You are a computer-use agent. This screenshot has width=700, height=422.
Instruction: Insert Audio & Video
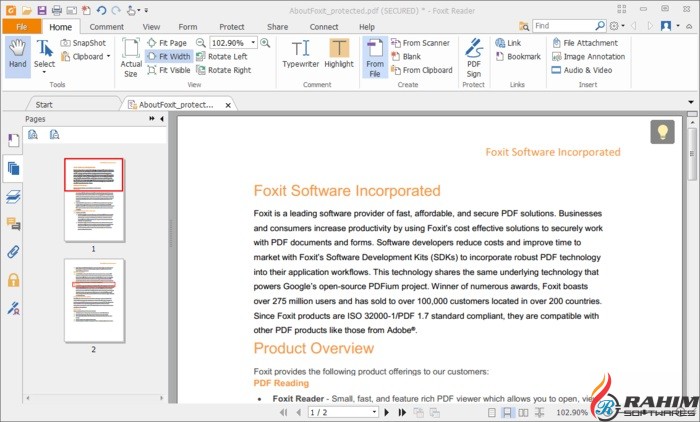582,70
